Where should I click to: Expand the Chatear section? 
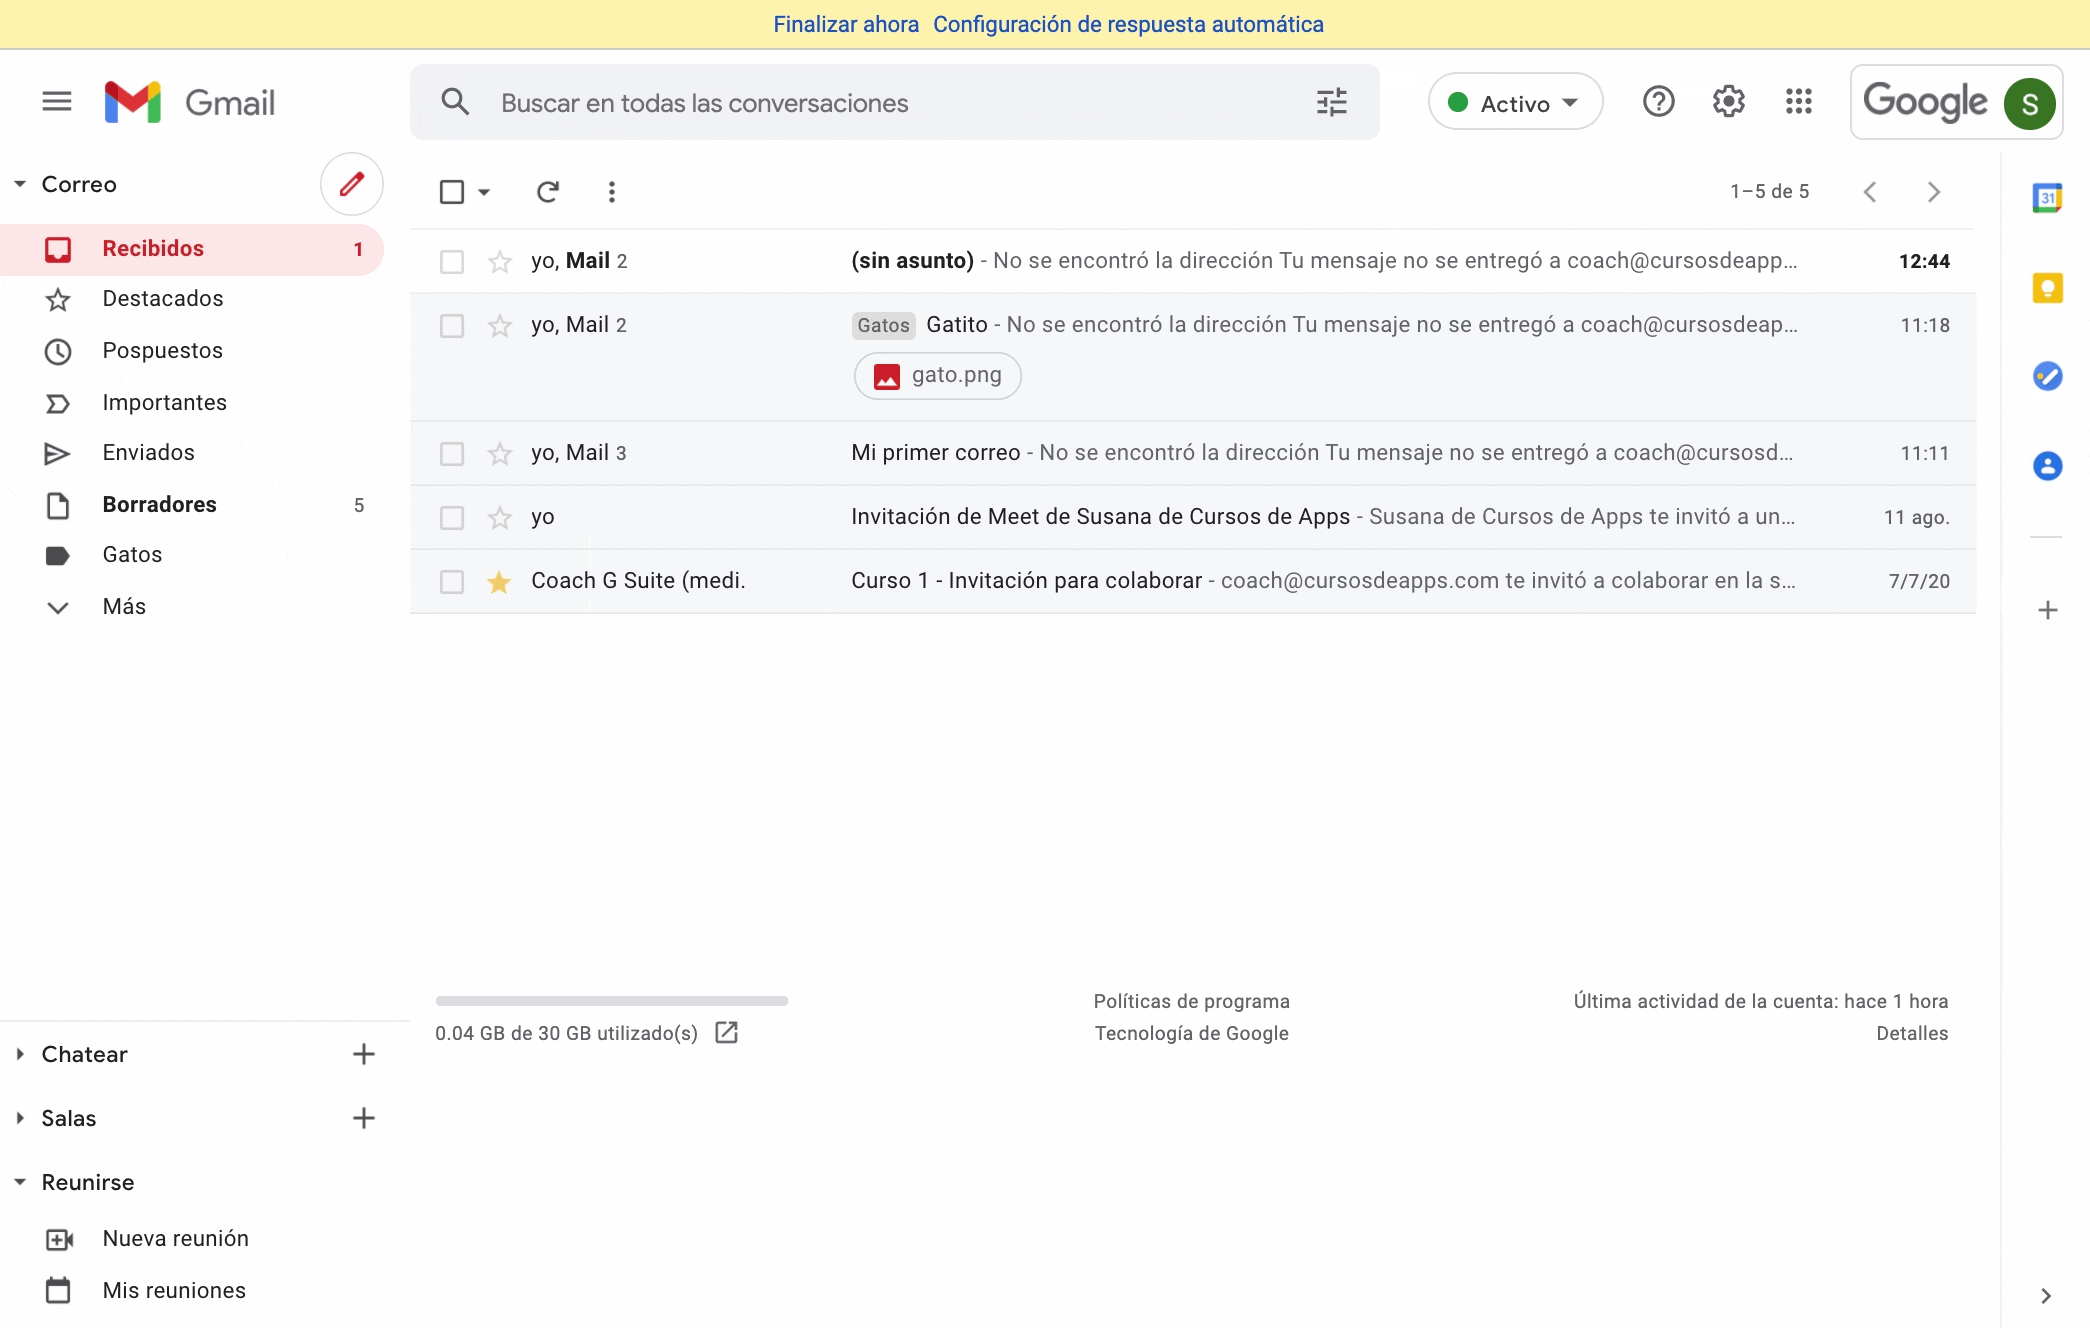(x=20, y=1054)
